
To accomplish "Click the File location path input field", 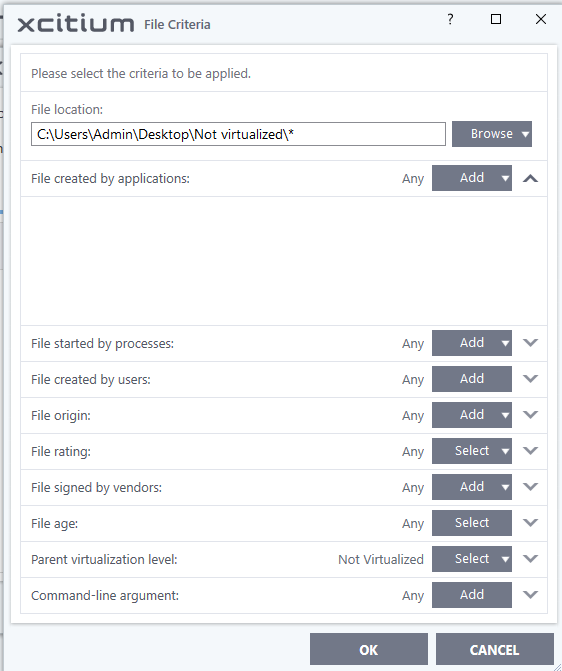I will [x=238, y=134].
